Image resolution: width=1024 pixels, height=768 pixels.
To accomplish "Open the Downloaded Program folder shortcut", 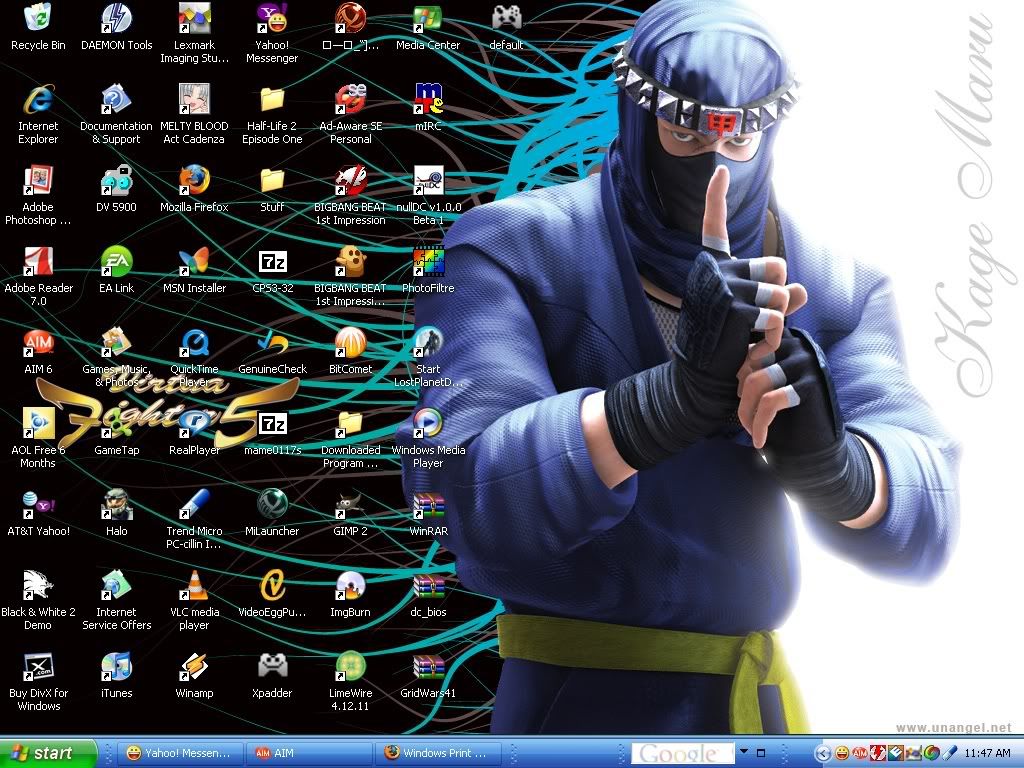I will [x=350, y=423].
